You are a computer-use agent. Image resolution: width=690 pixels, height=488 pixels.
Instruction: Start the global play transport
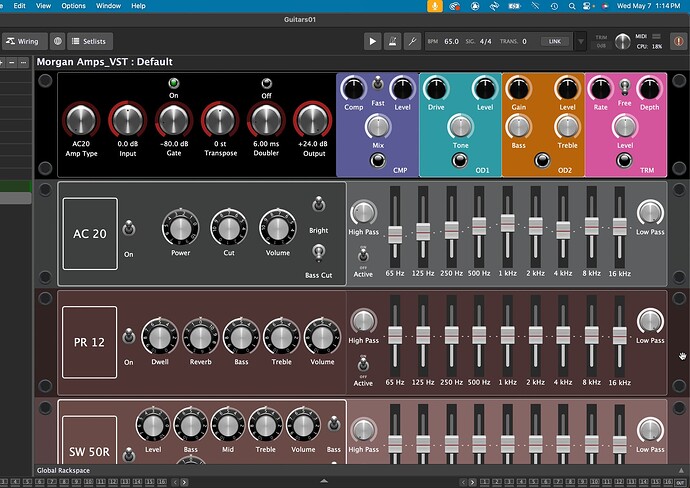372,41
